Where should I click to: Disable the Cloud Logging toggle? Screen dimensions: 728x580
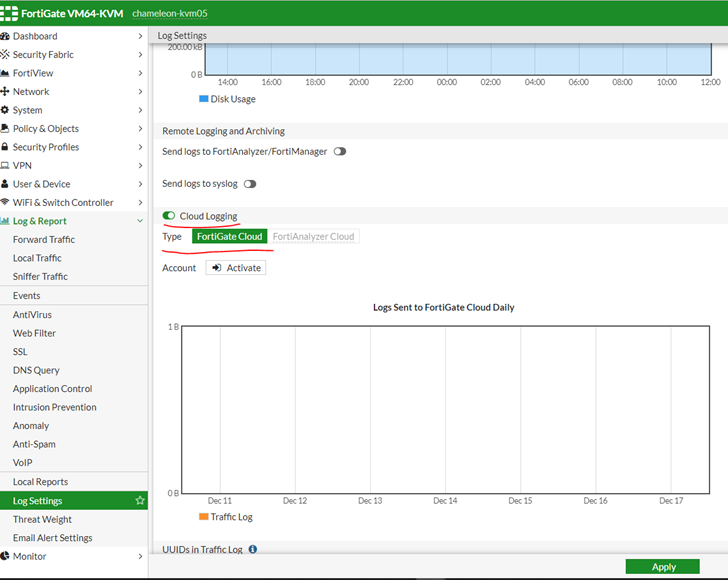tap(169, 216)
